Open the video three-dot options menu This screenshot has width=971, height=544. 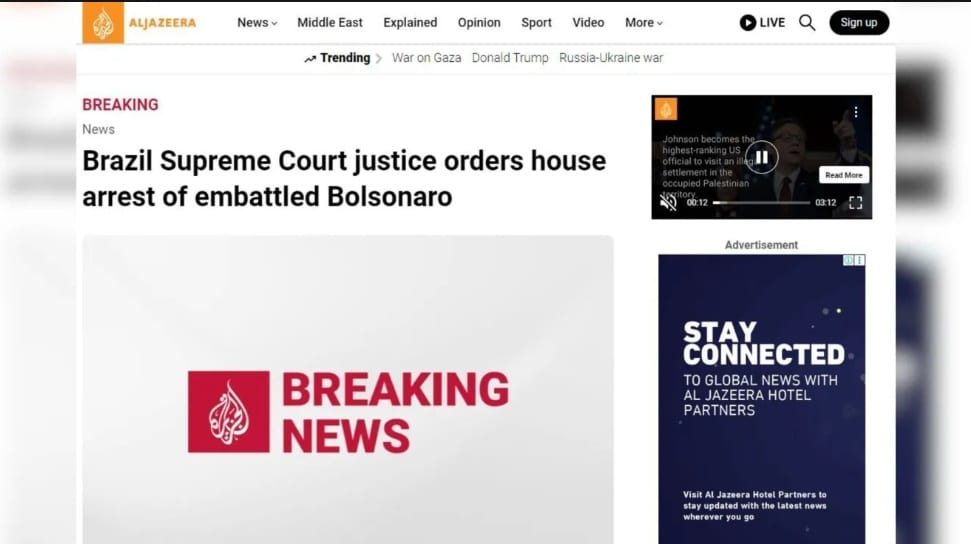(856, 112)
